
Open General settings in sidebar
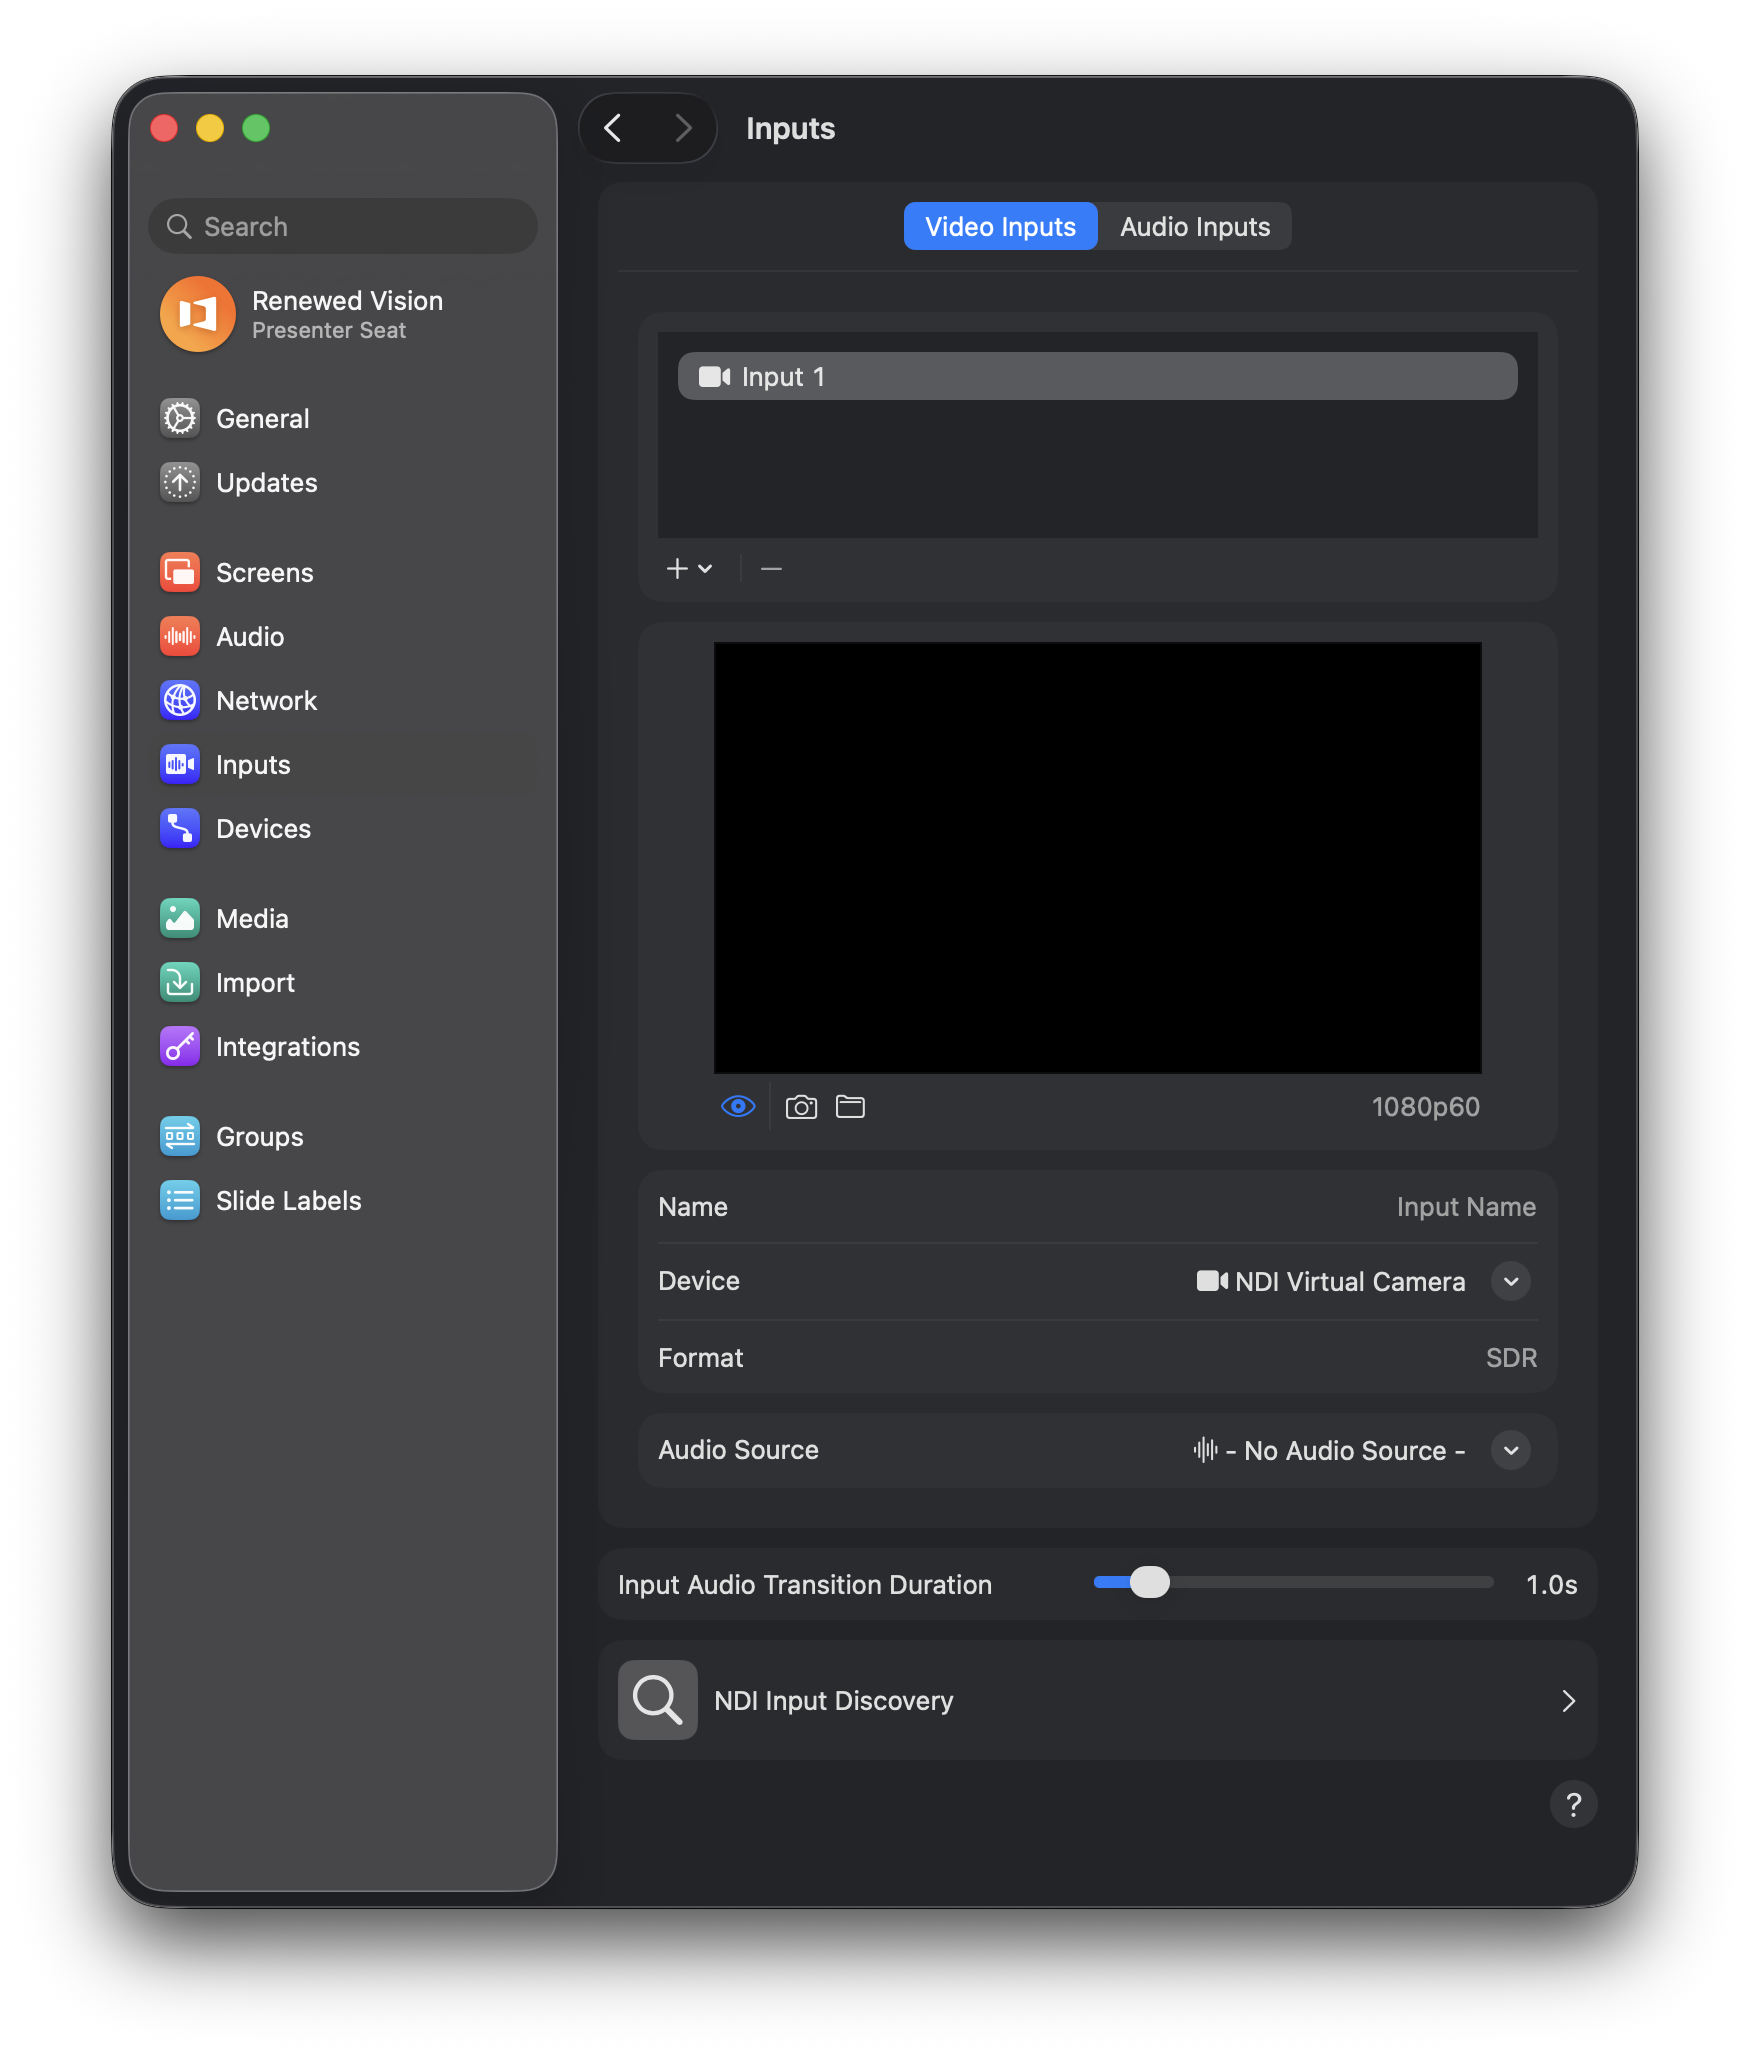click(343, 419)
